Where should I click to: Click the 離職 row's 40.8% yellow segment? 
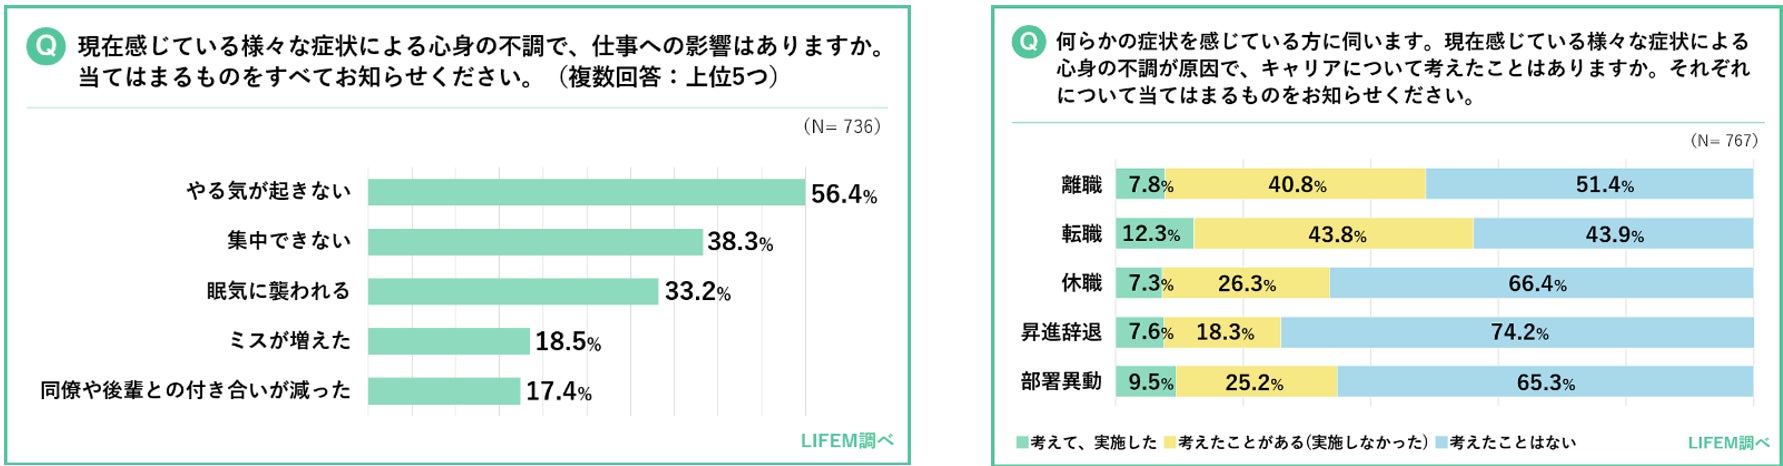click(1296, 184)
